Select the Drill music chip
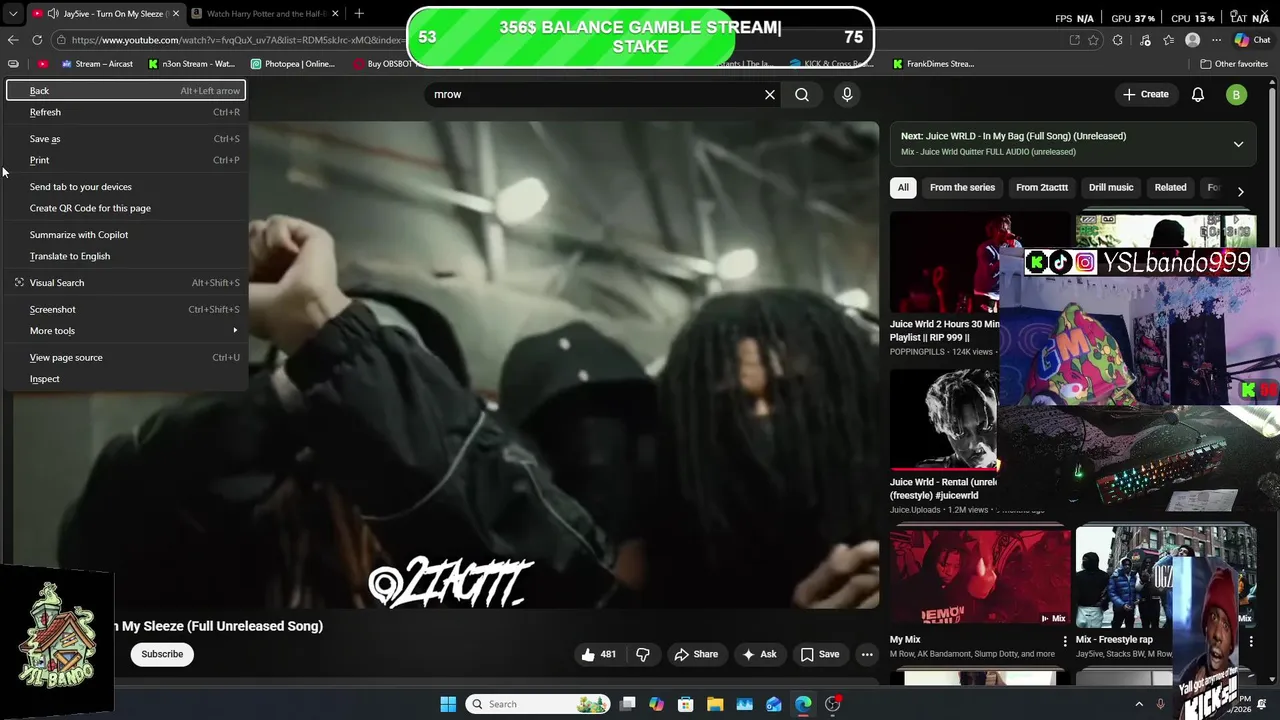The height and width of the screenshot is (720, 1280). tap(1111, 187)
